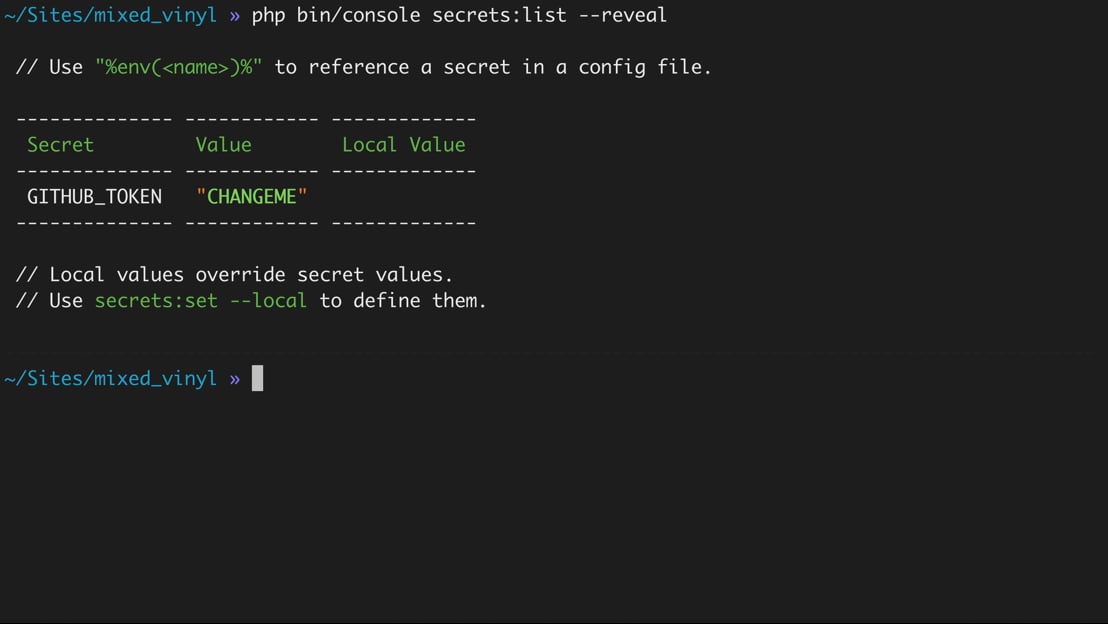This screenshot has width=1108, height=624.
Task: Click the "to define them." text
Action: [x=403, y=300]
